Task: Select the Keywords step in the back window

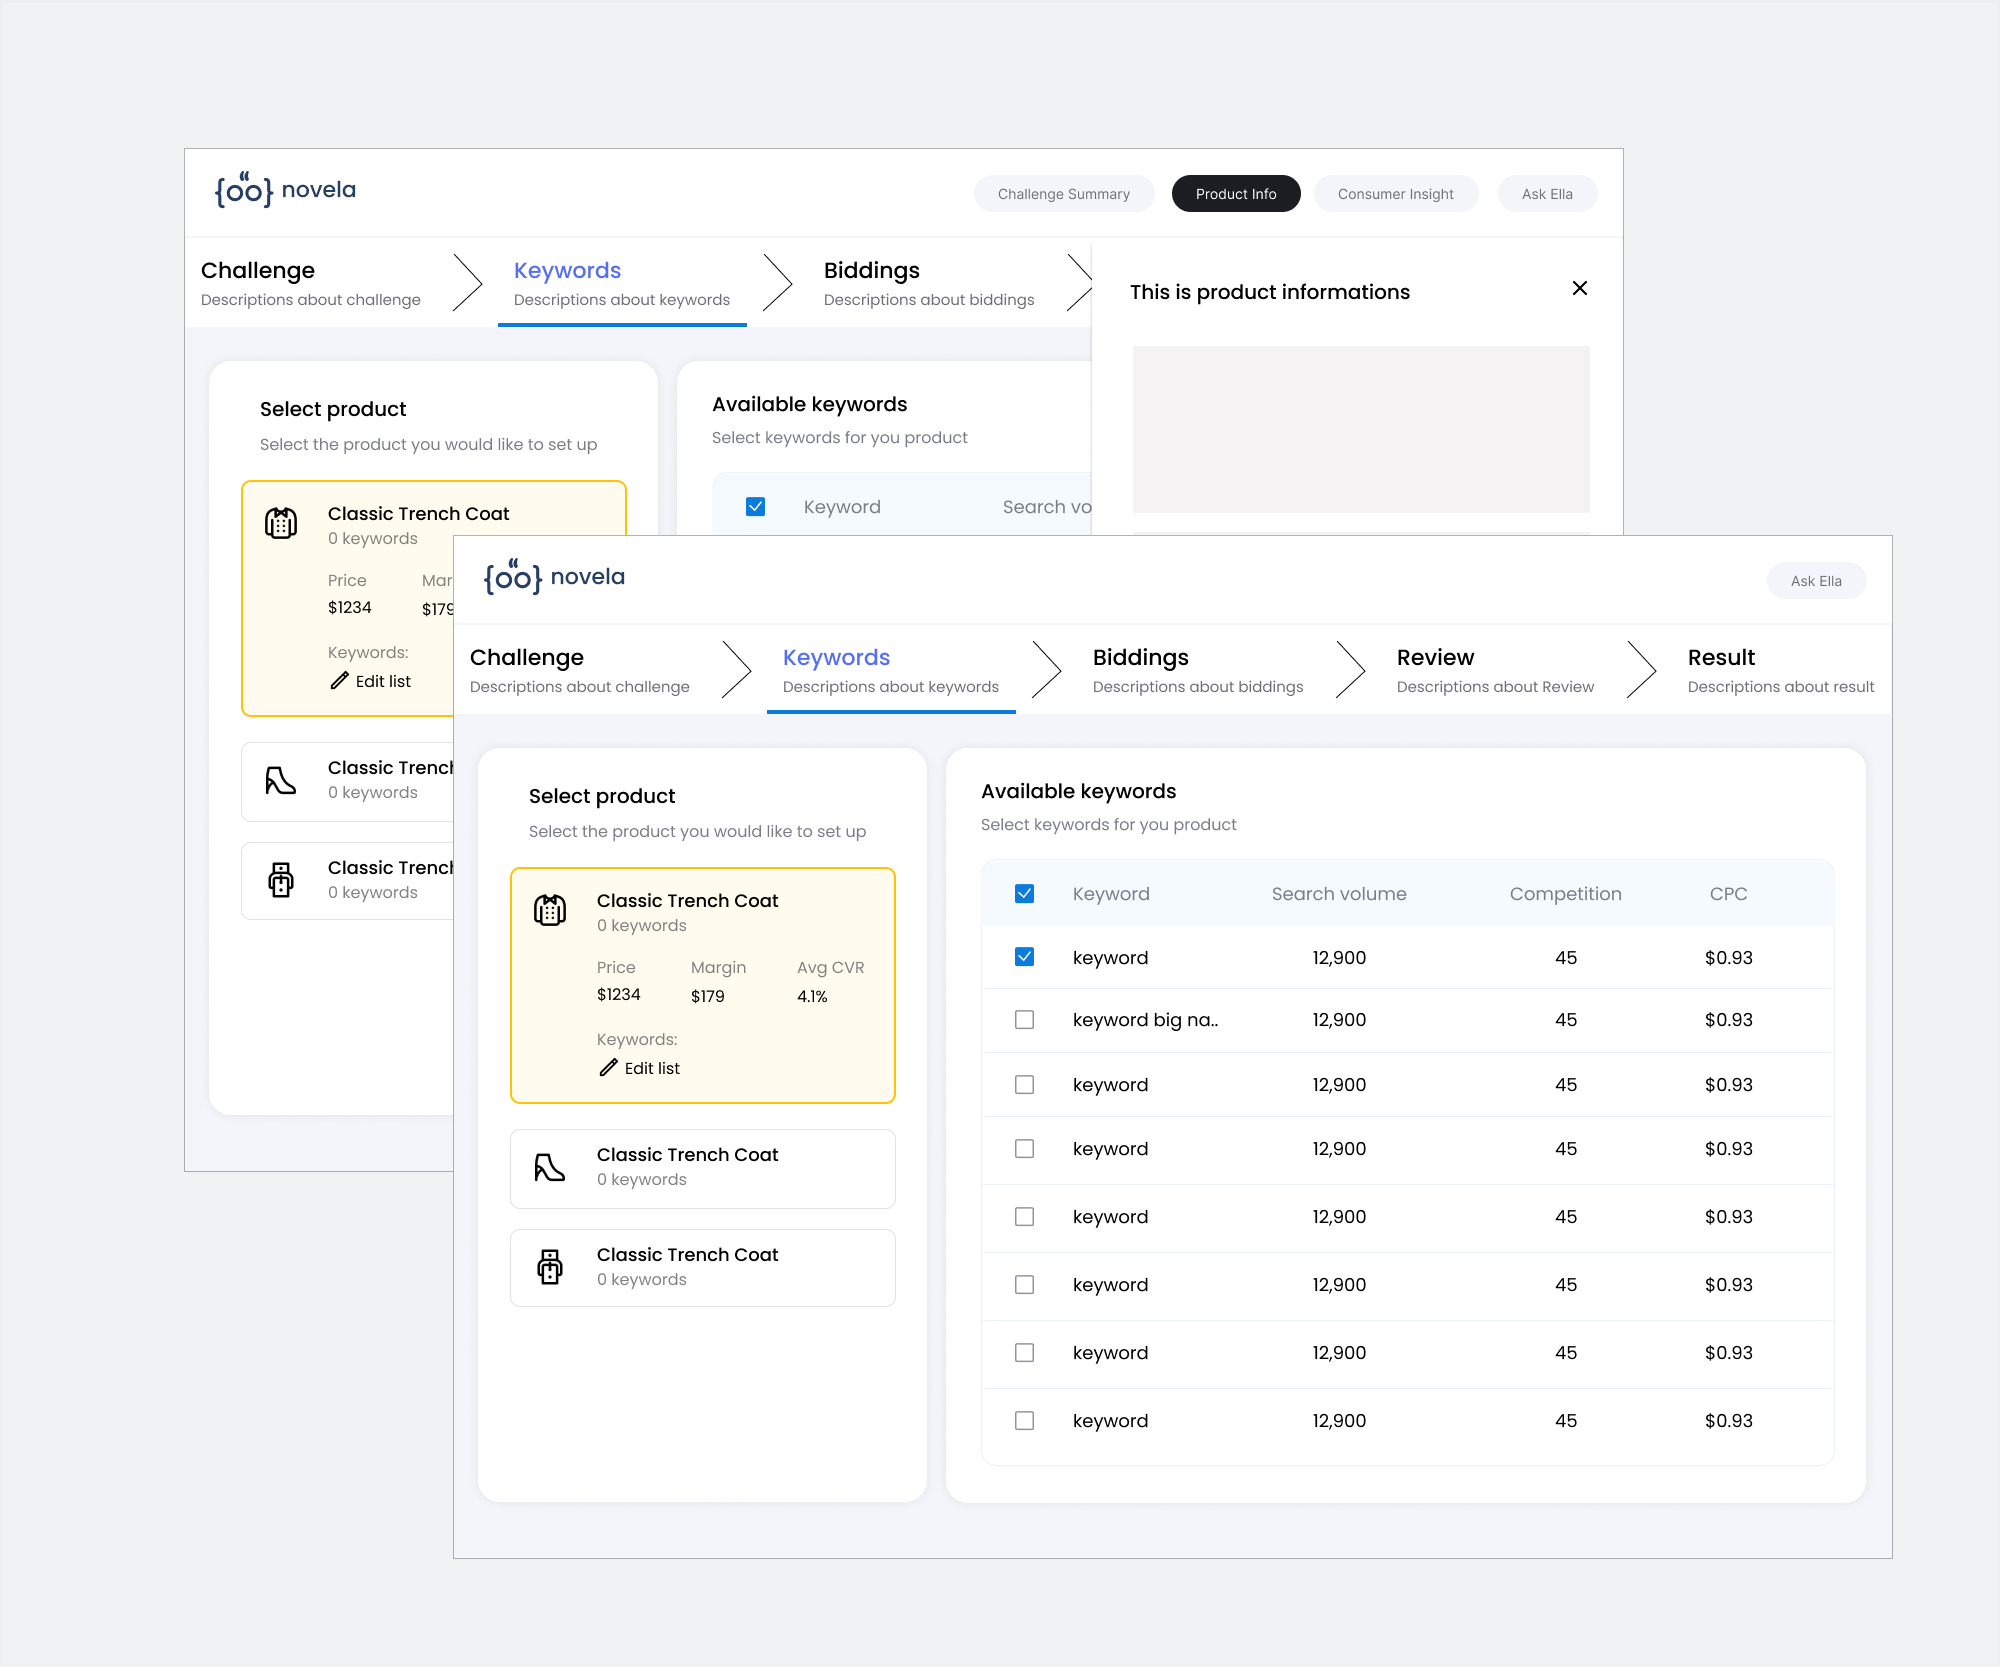Action: point(622,283)
